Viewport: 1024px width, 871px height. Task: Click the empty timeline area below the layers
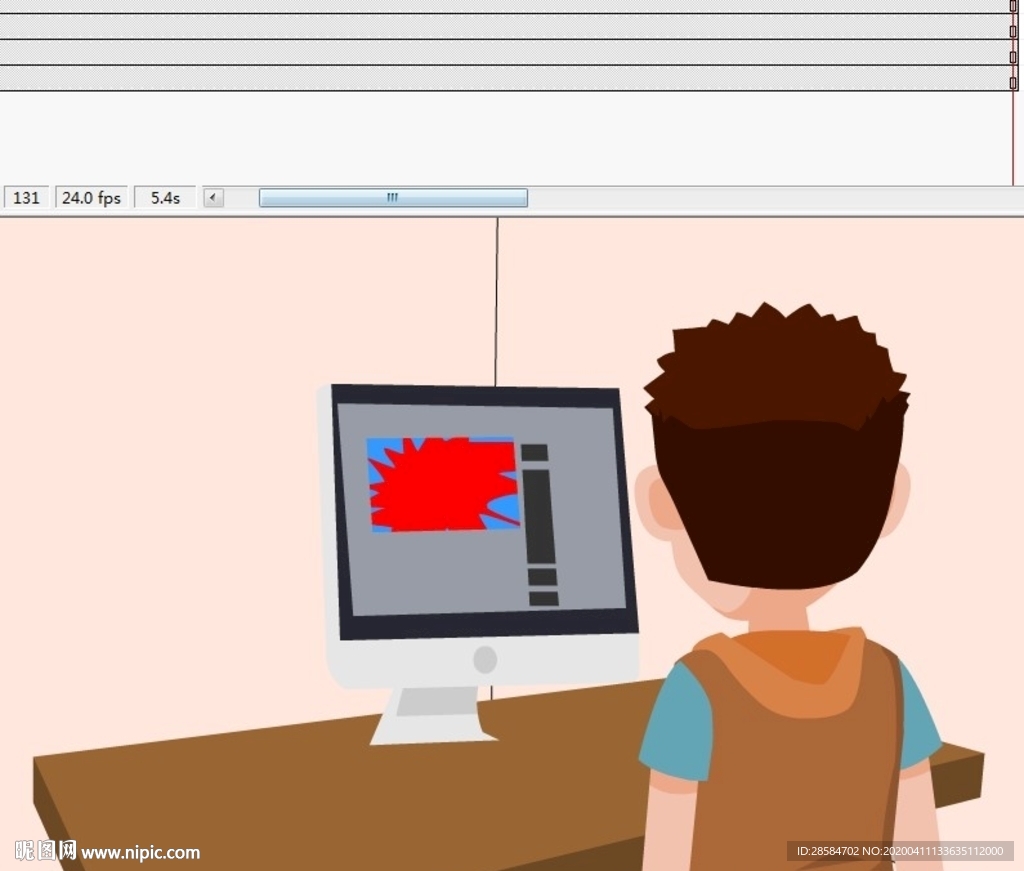tap(500, 138)
